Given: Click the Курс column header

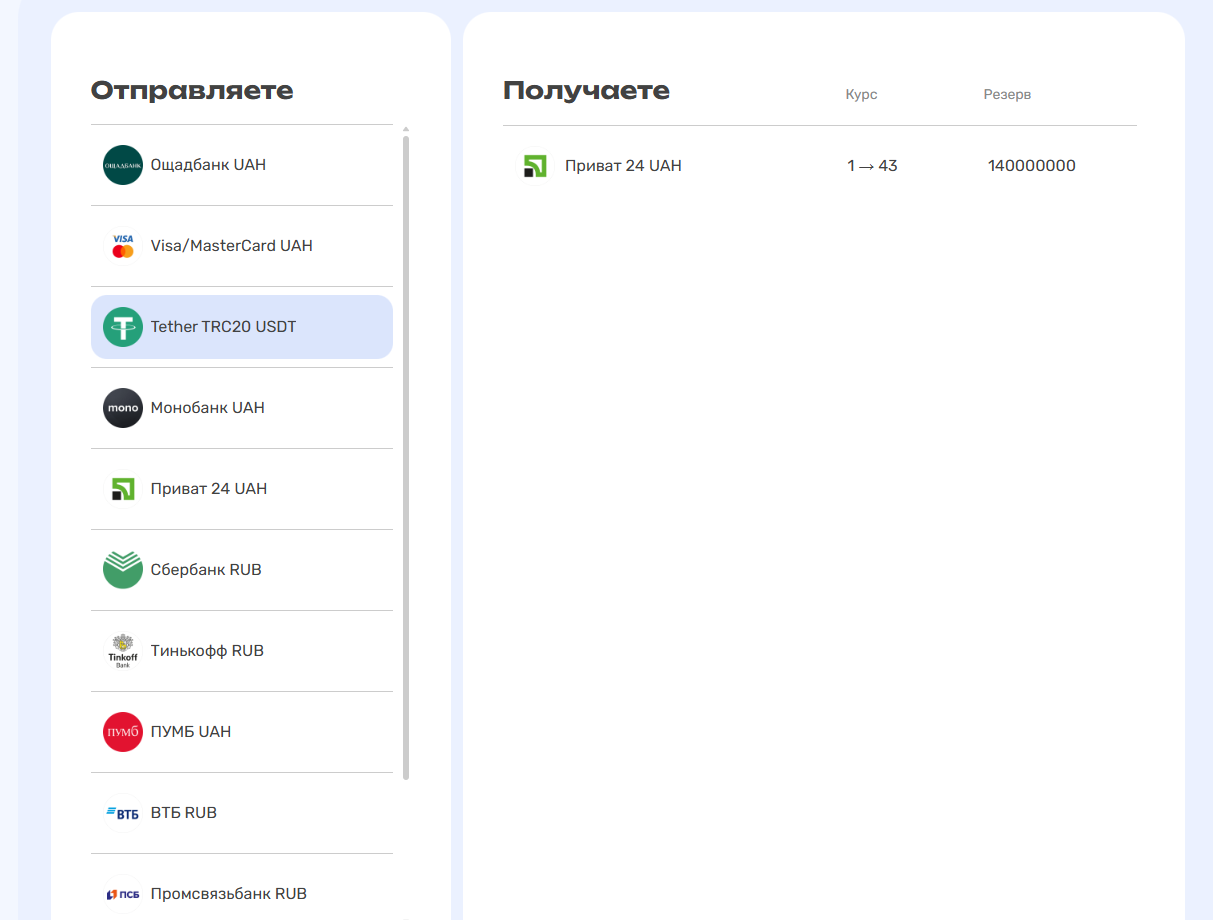Looking at the screenshot, I should pos(861,94).
